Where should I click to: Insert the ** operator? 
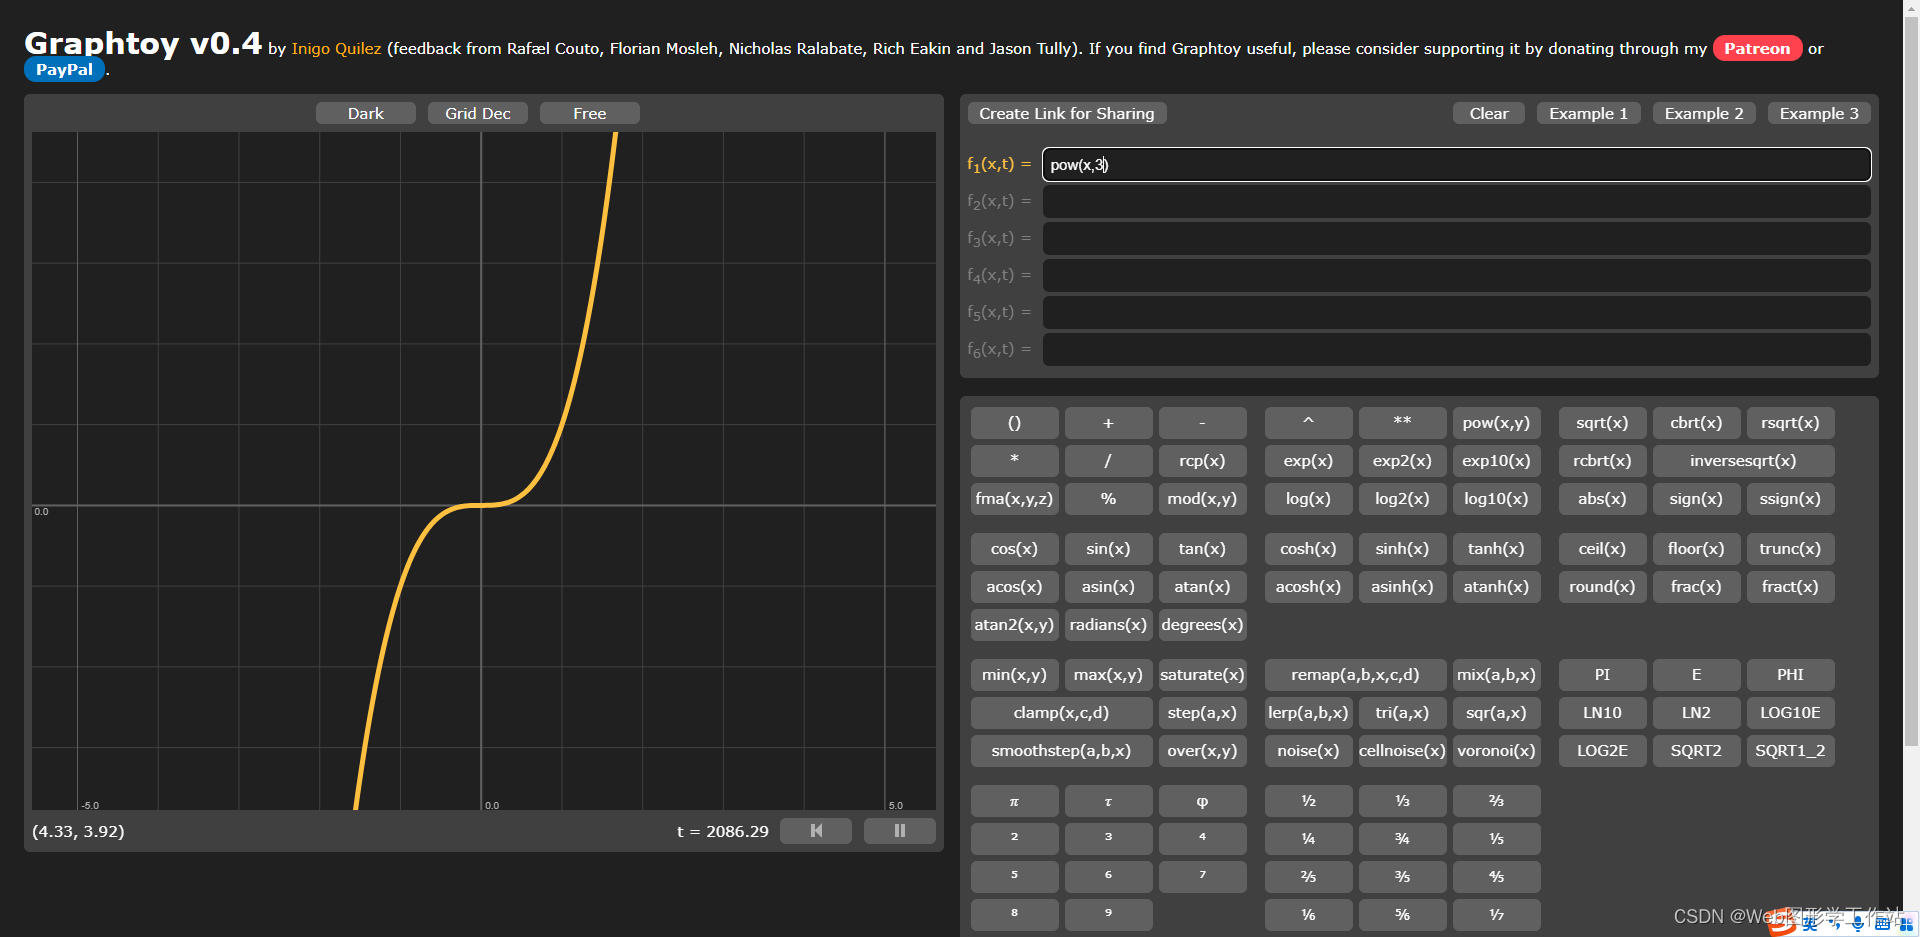coord(1402,423)
